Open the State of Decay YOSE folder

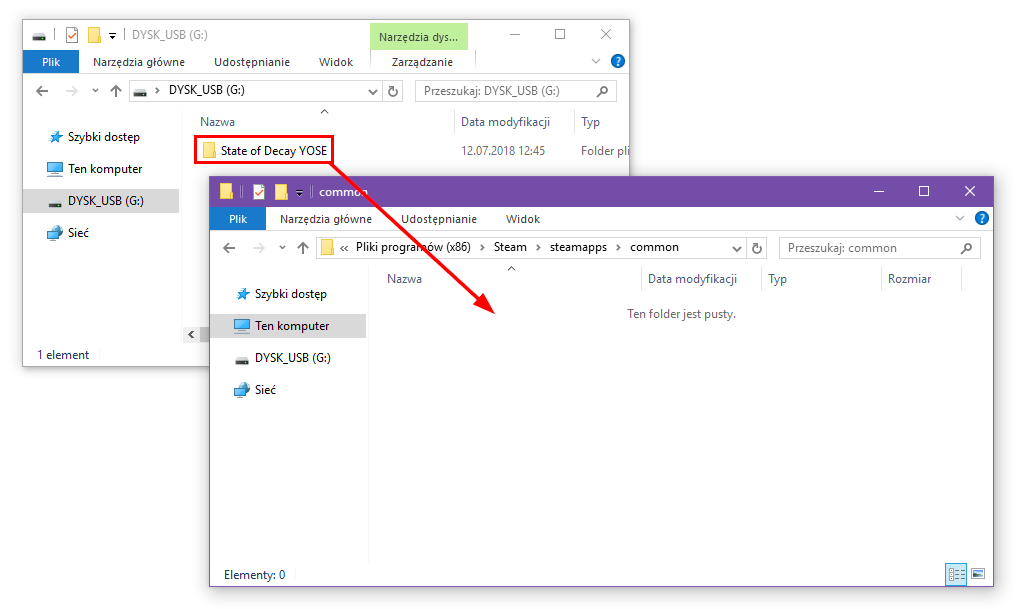coord(273,151)
